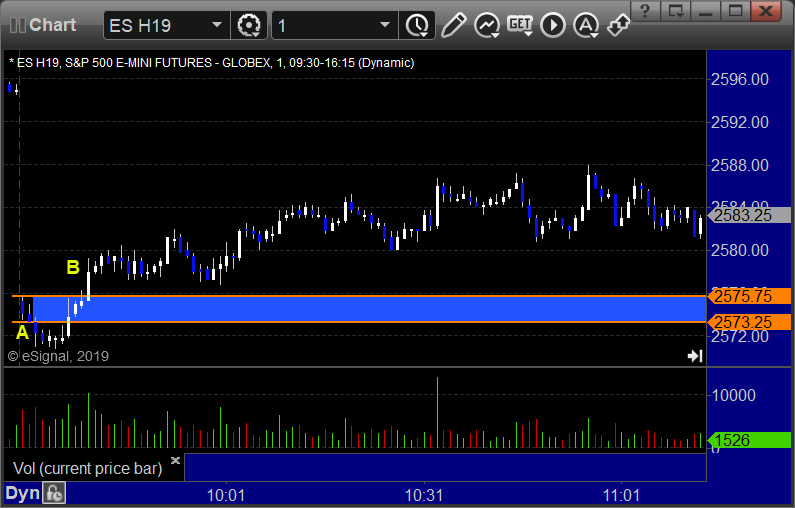
Task: Select the drawing tools pencil icon
Action: (x=453, y=25)
